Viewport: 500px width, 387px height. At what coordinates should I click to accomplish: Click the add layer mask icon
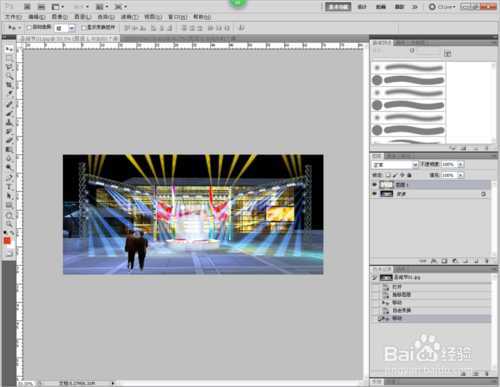point(444,261)
